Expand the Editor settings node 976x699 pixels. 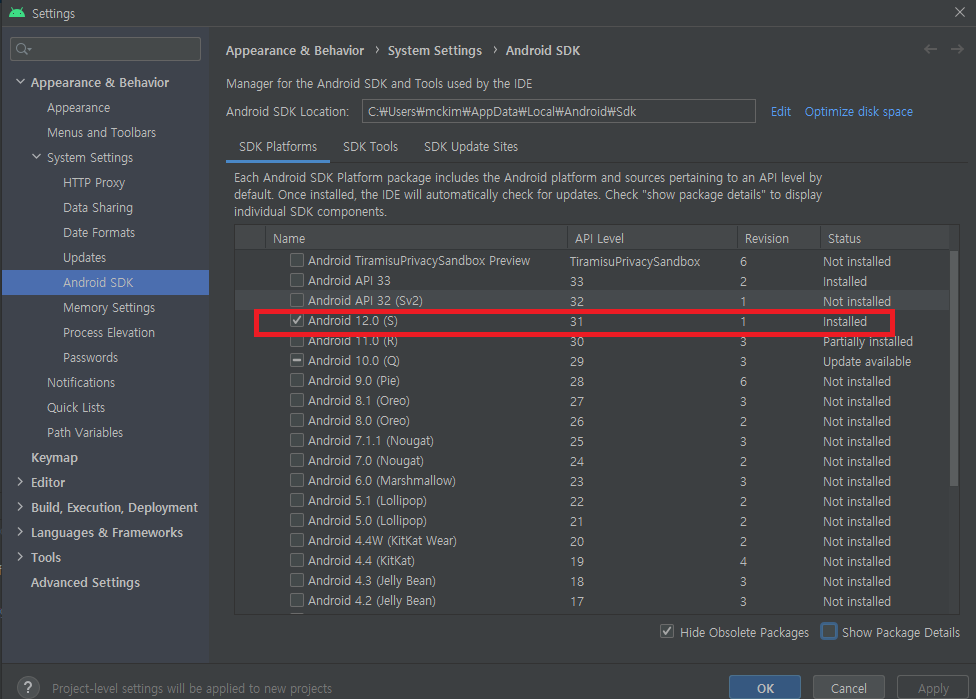tap(20, 482)
